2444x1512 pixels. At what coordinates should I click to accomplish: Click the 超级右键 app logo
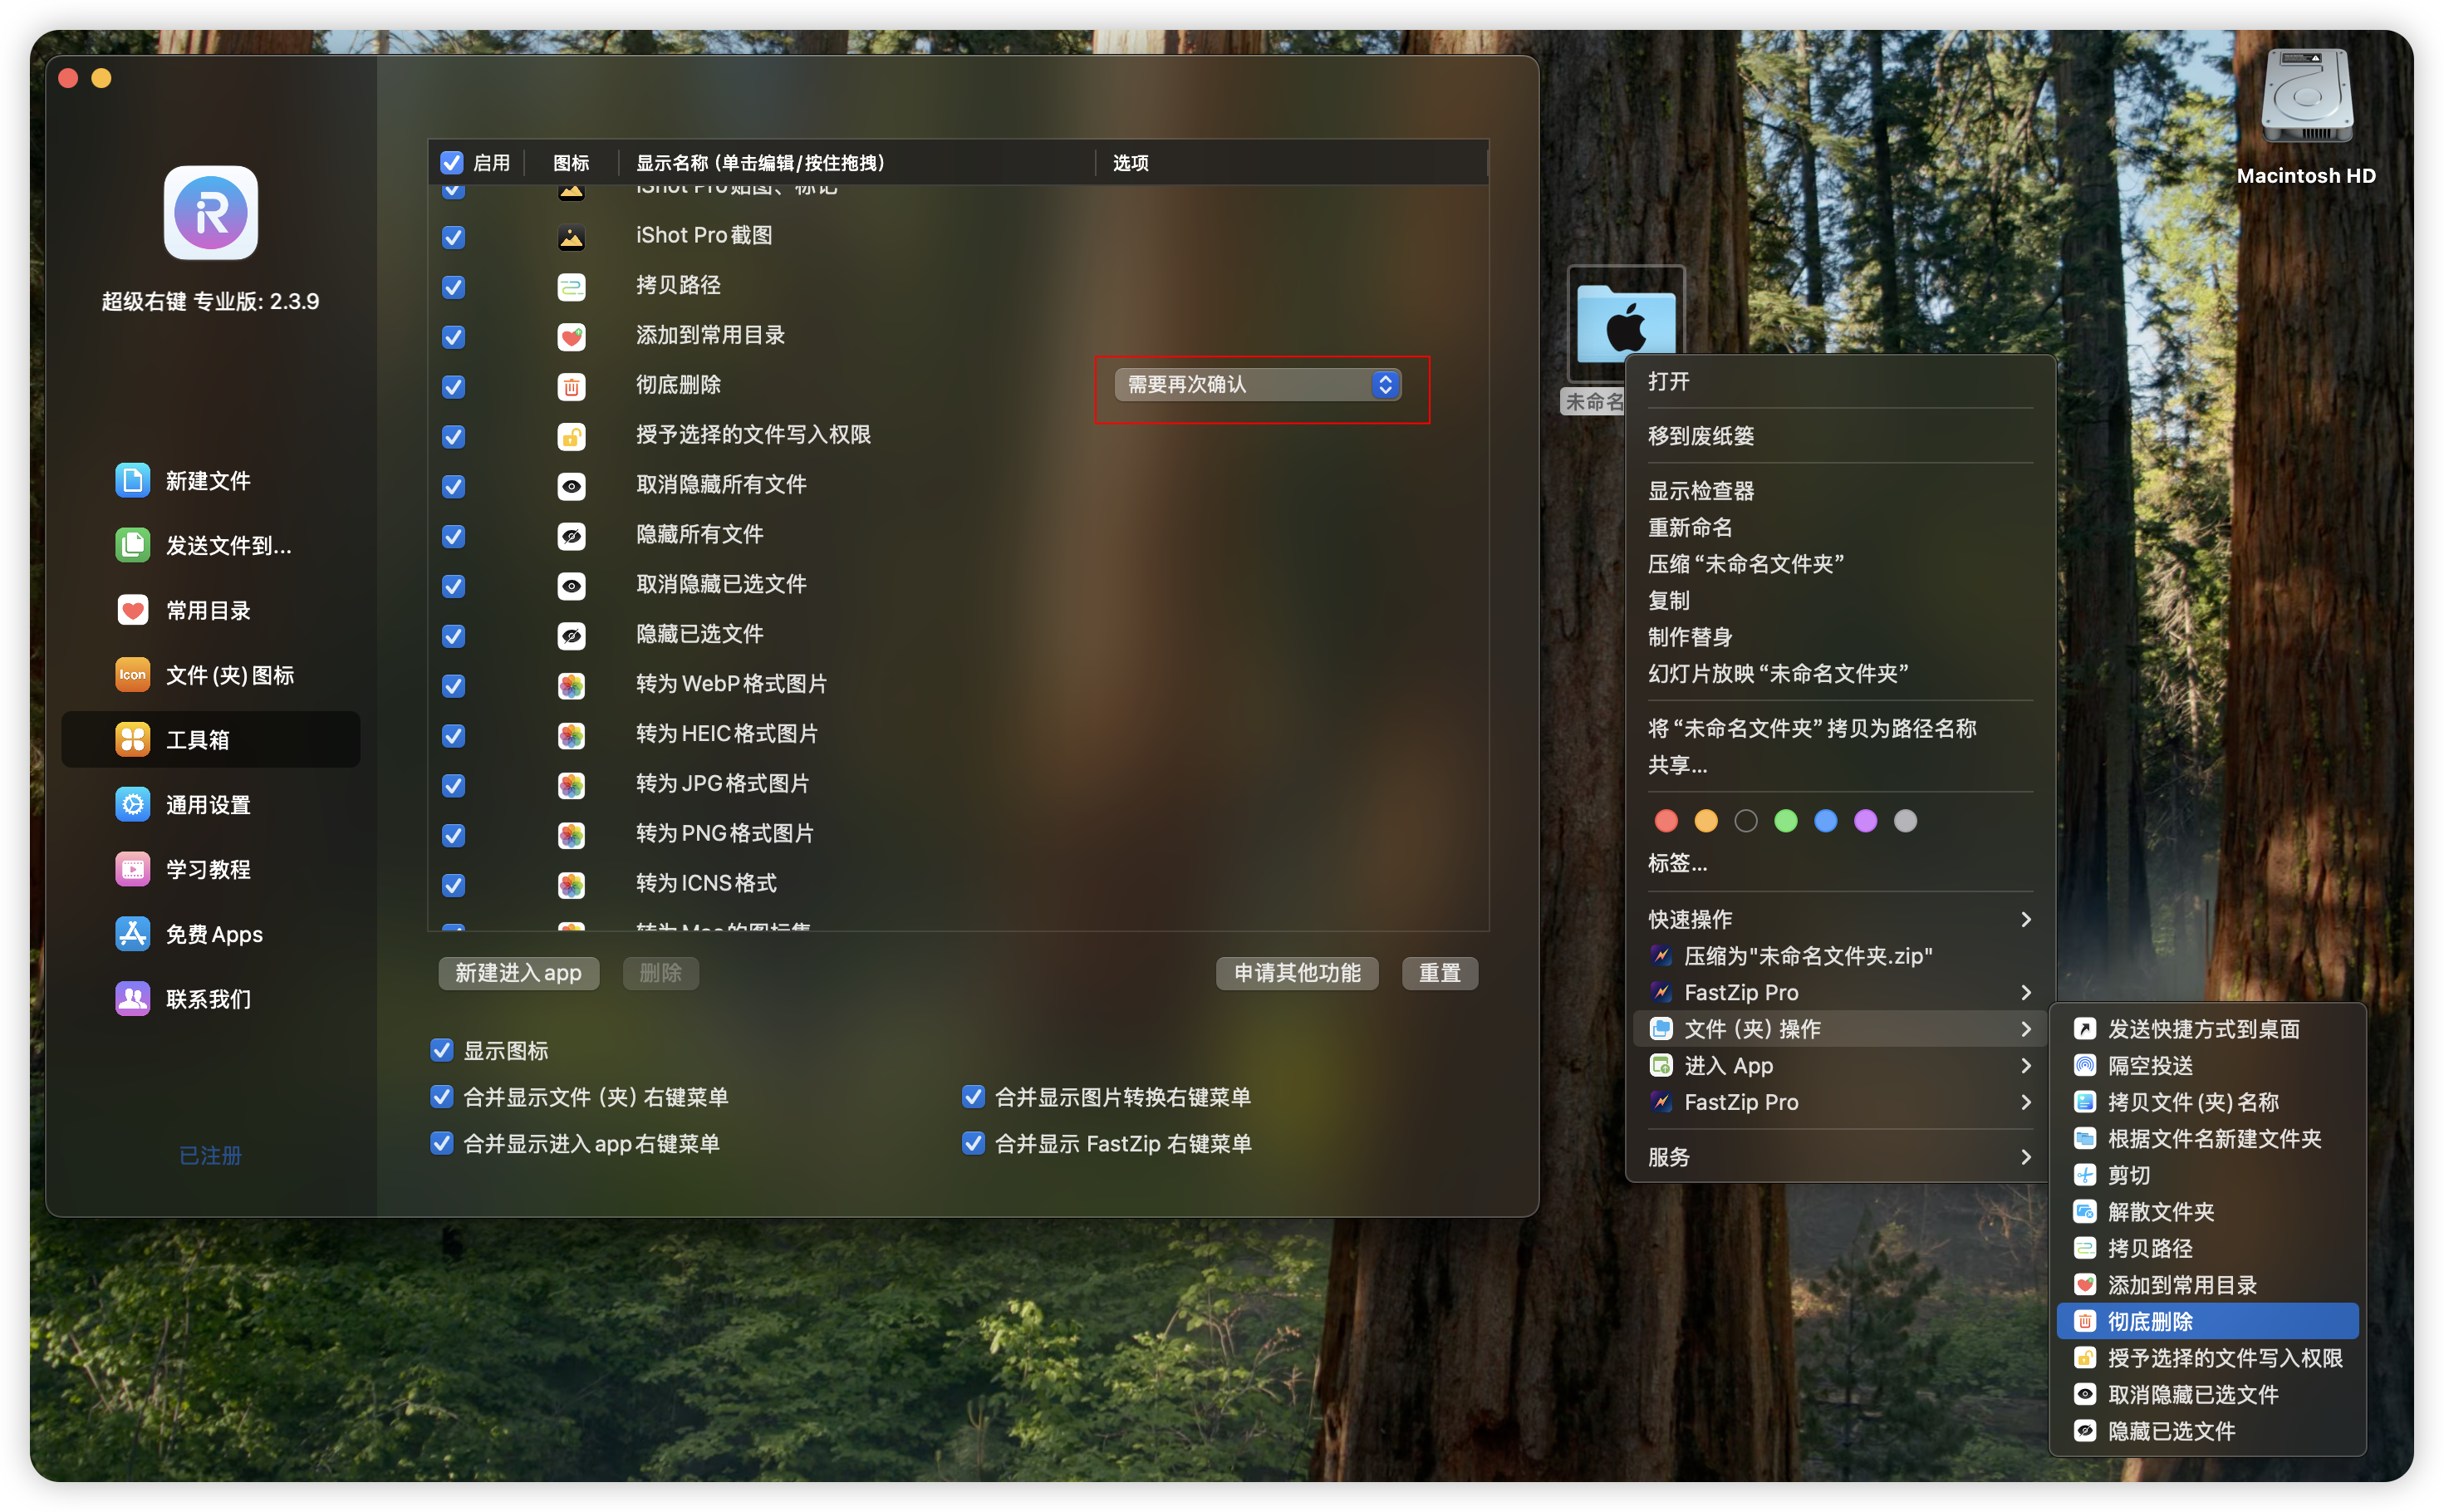click(211, 213)
